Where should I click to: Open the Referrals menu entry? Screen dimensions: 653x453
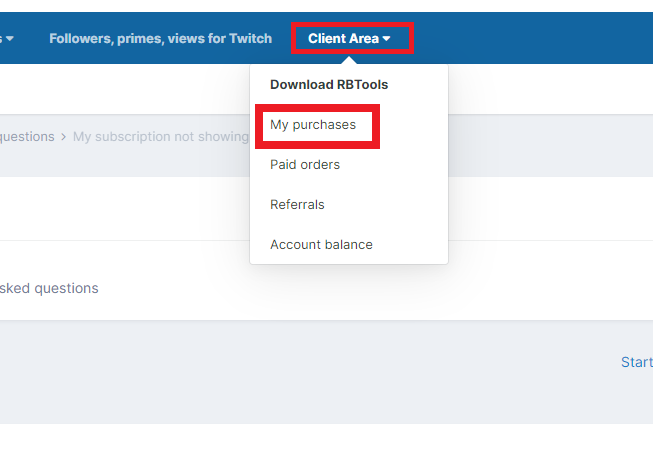tap(297, 205)
